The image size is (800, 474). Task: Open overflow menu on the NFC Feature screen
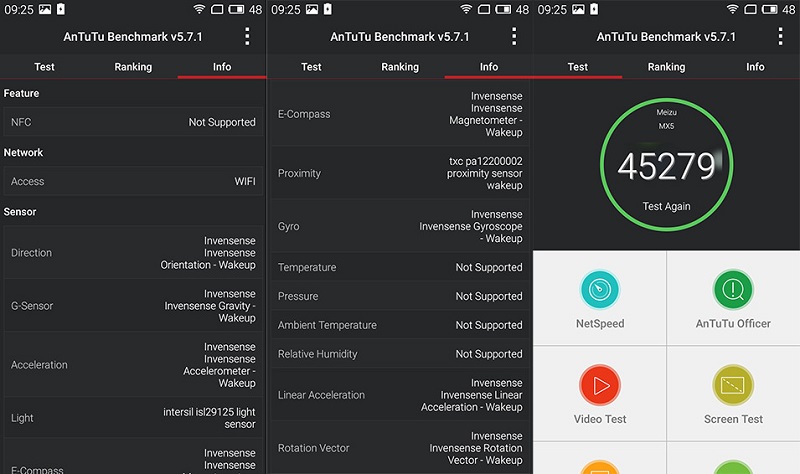click(x=247, y=37)
